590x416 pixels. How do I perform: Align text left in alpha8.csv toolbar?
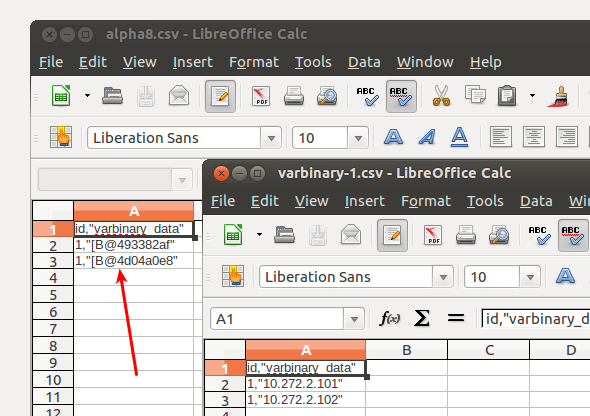coord(501,137)
